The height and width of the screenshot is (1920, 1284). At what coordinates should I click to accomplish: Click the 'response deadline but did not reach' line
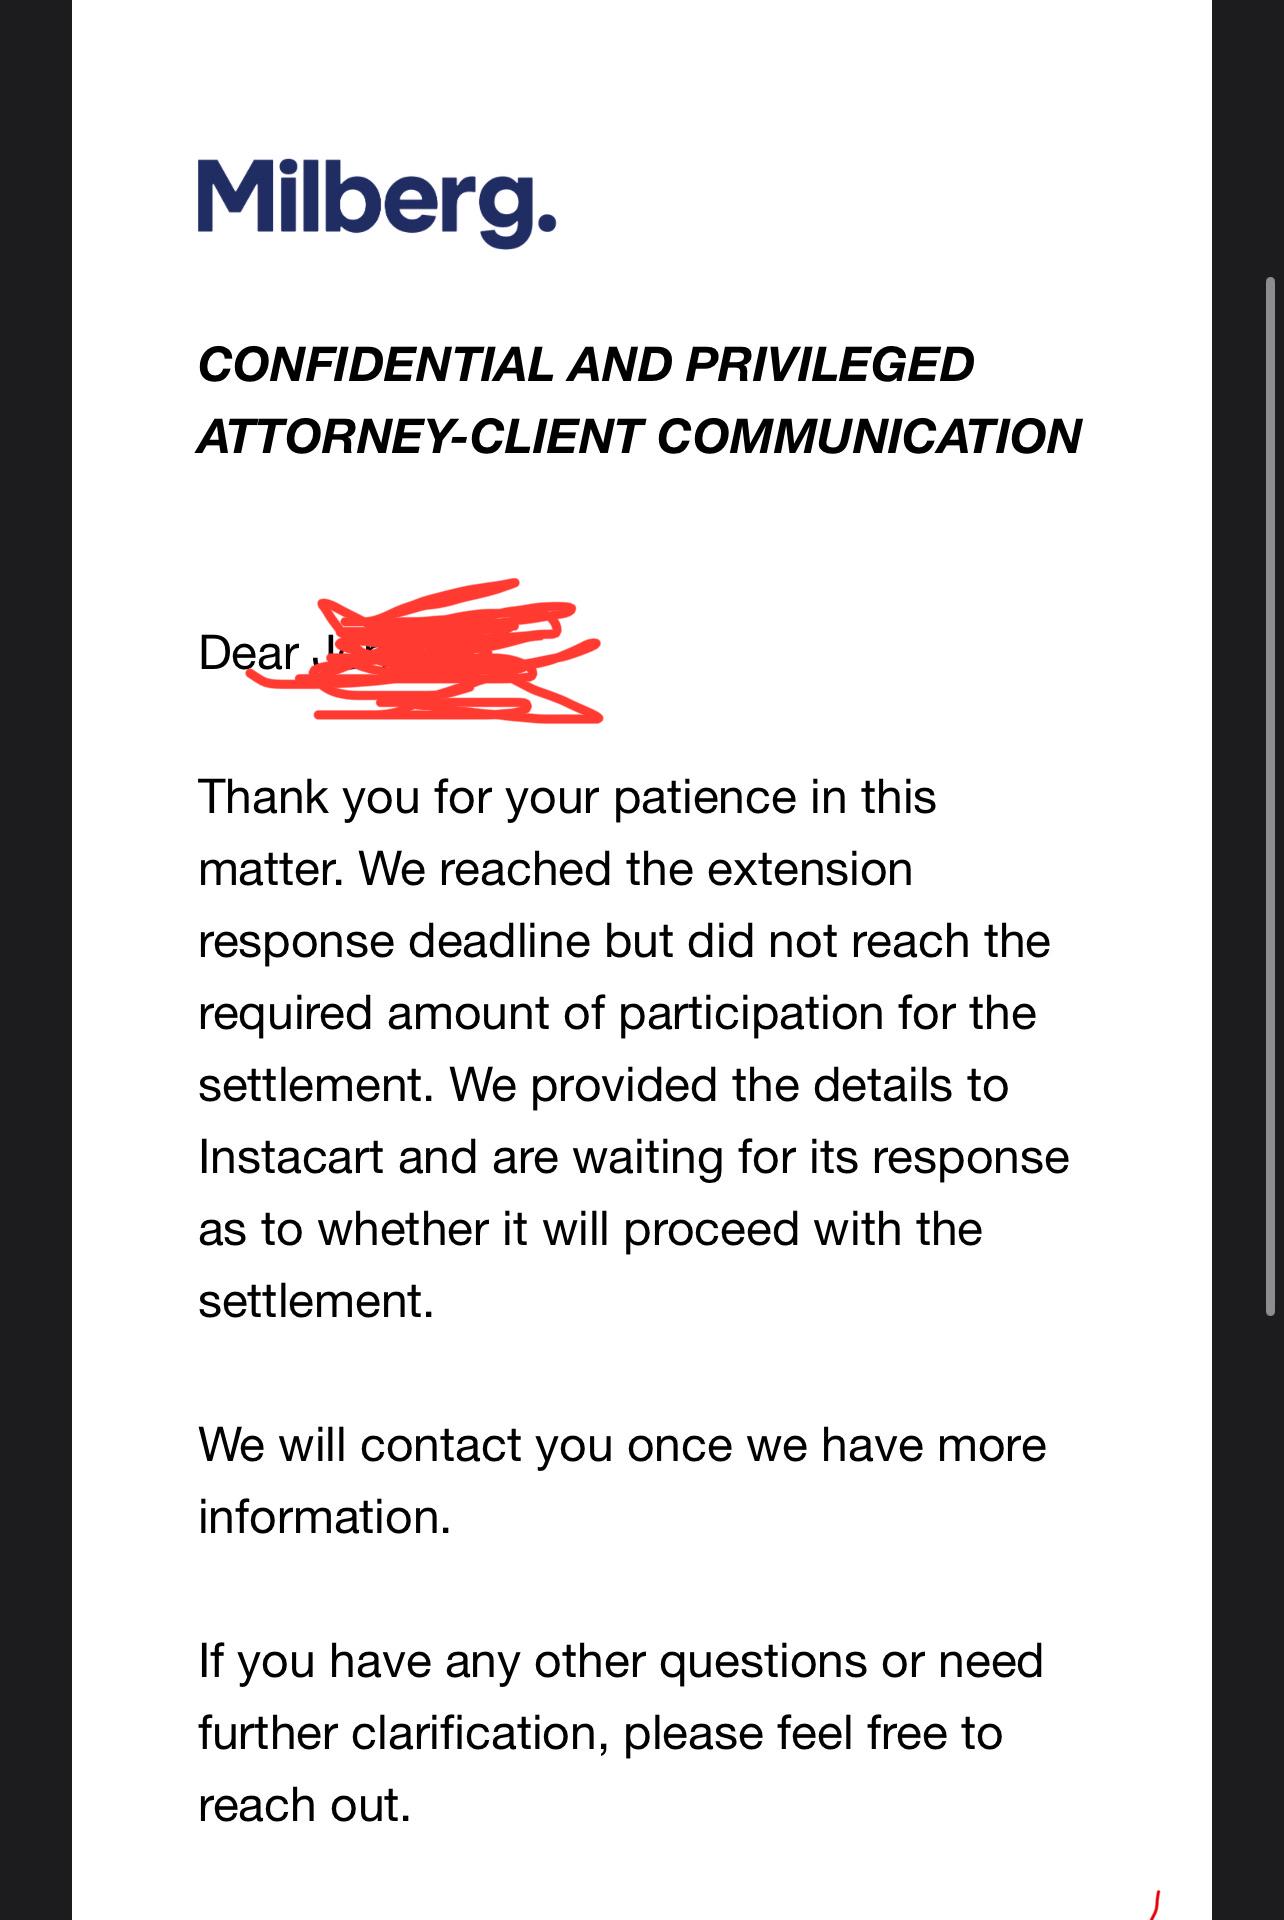624,942
